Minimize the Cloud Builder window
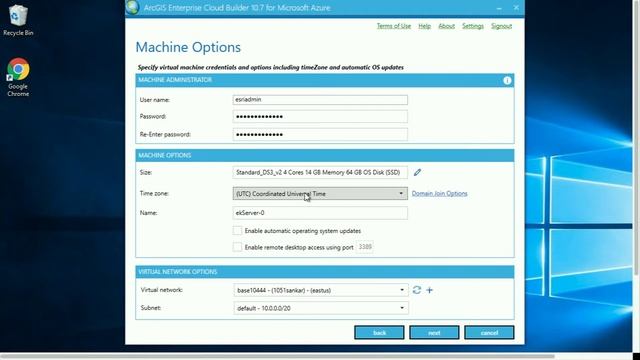 [x=499, y=8]
